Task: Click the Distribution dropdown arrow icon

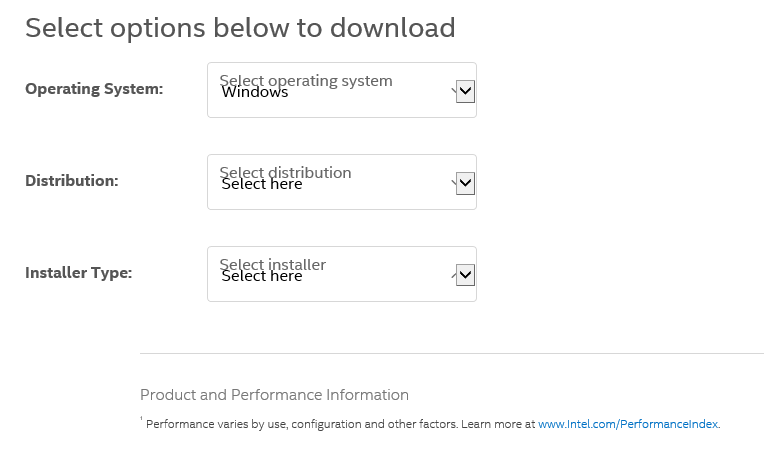Action: [x=465, y=183]
